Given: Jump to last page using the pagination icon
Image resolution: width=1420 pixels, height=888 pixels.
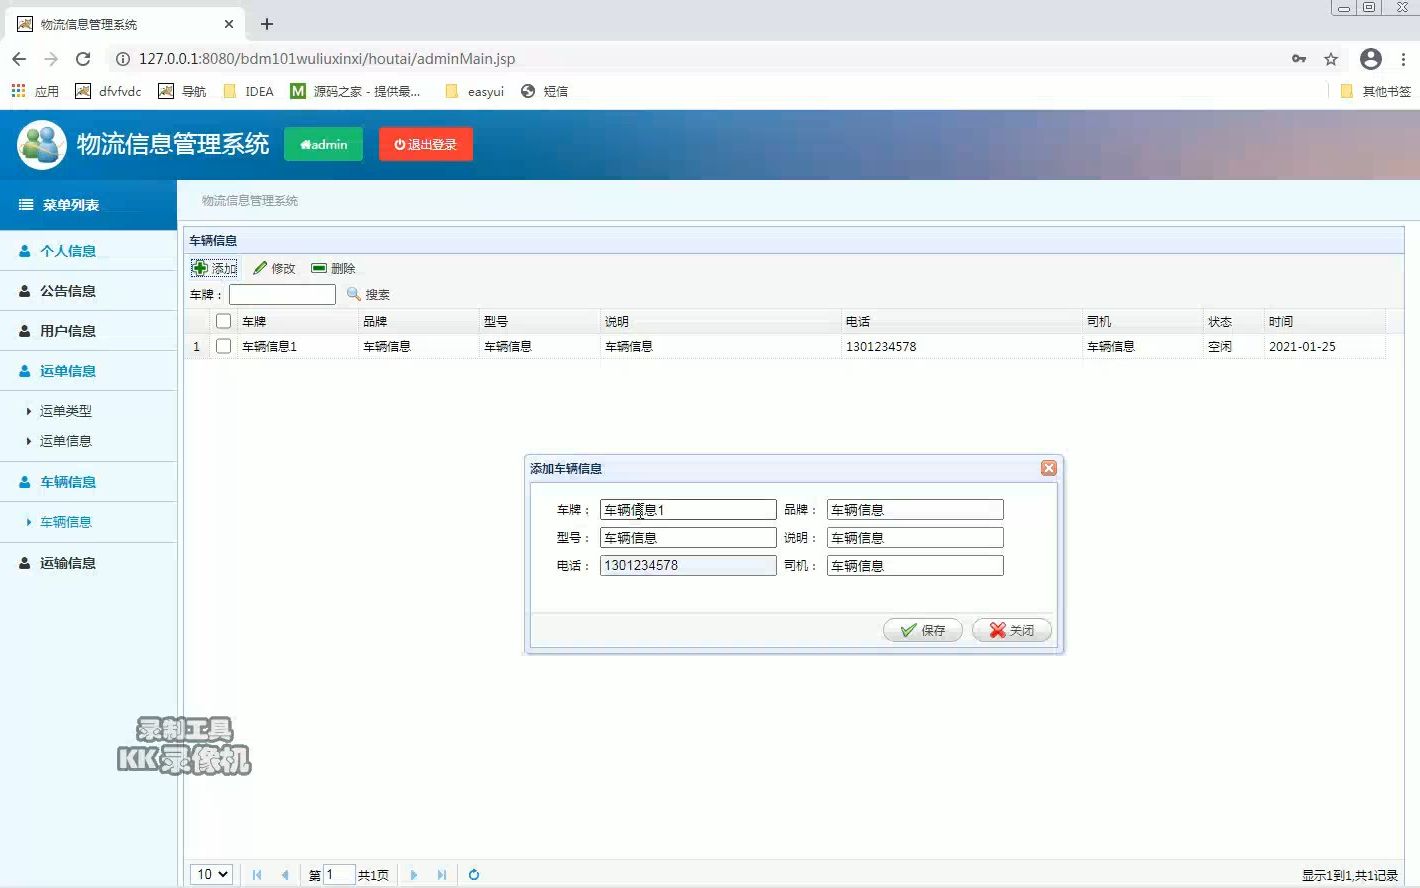Looking at the screenshot, I should [x=441, y=874].
